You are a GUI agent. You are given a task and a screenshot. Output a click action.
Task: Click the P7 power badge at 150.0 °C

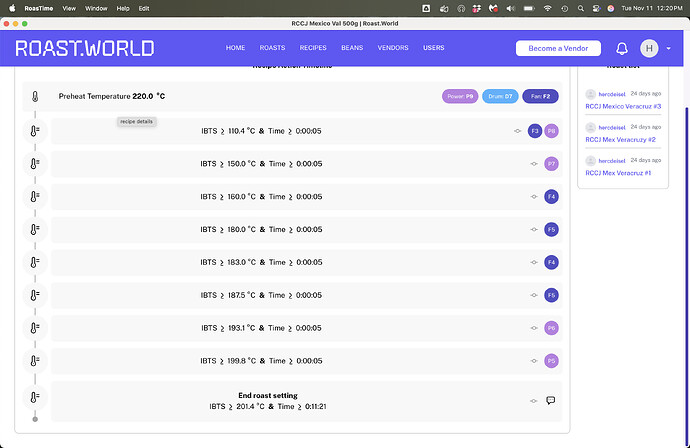tap(551, 164)
